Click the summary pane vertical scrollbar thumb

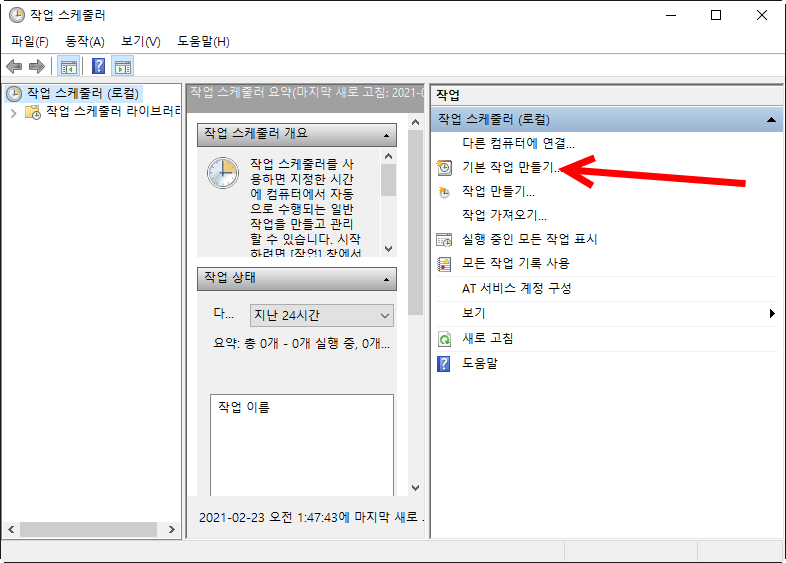click(416, 223)
